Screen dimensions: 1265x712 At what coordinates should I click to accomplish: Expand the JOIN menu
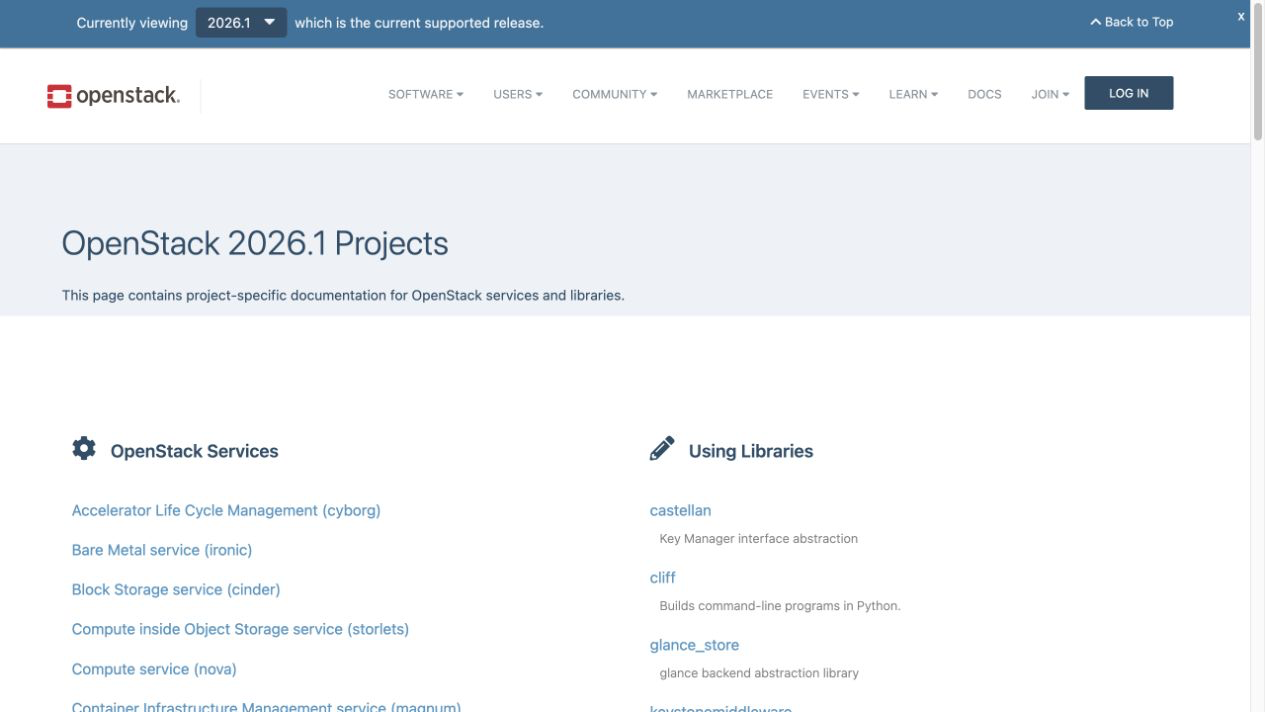click(x=1050, y=94)
